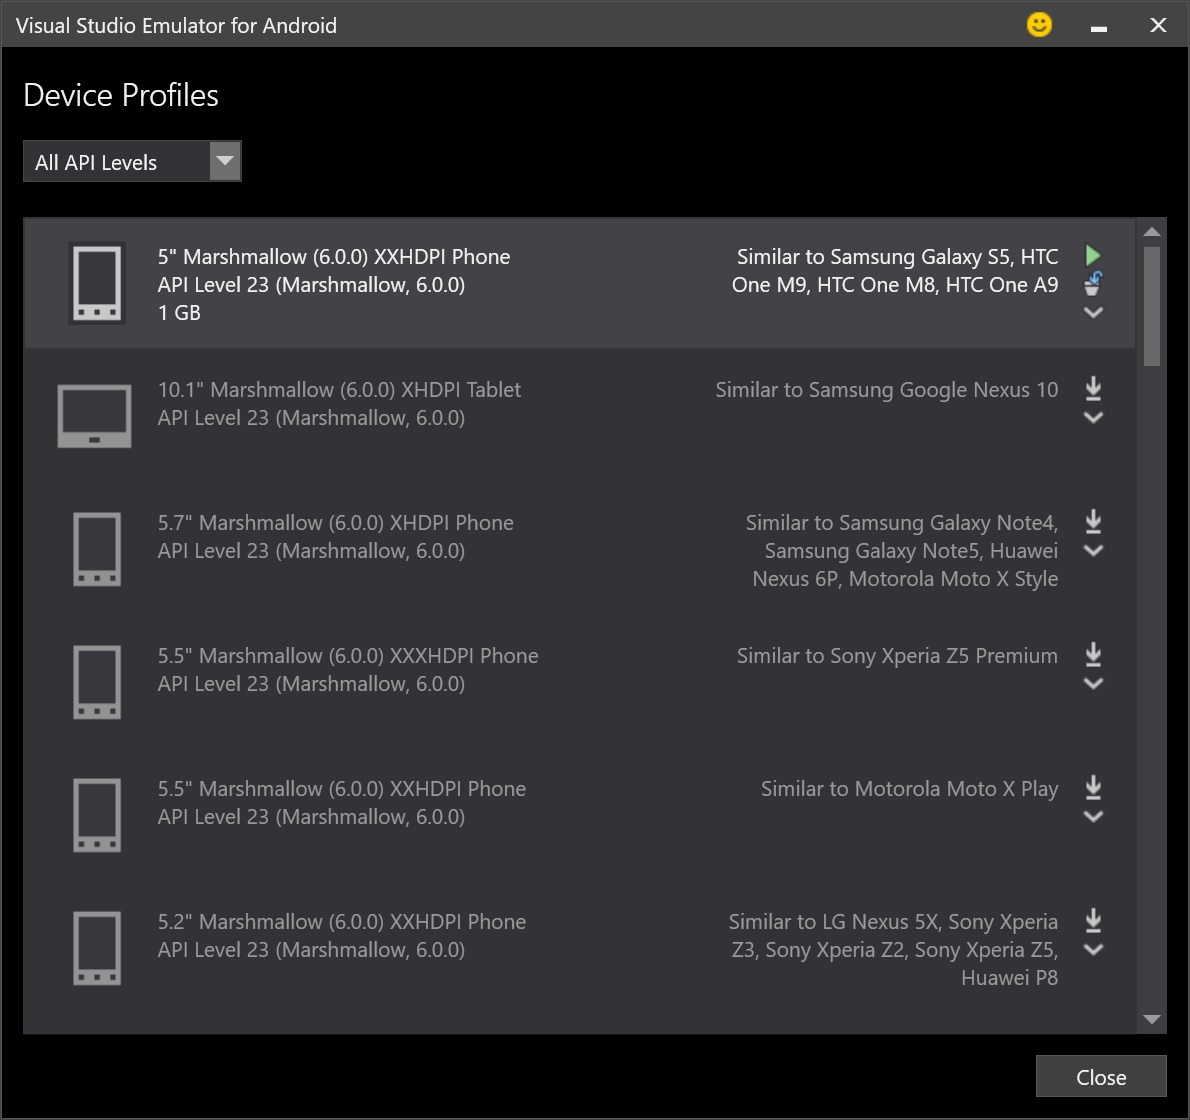
Task: Download the 5.5" Marshmallow XXXHDPI Phone profile
Action: coord(1093,654)
